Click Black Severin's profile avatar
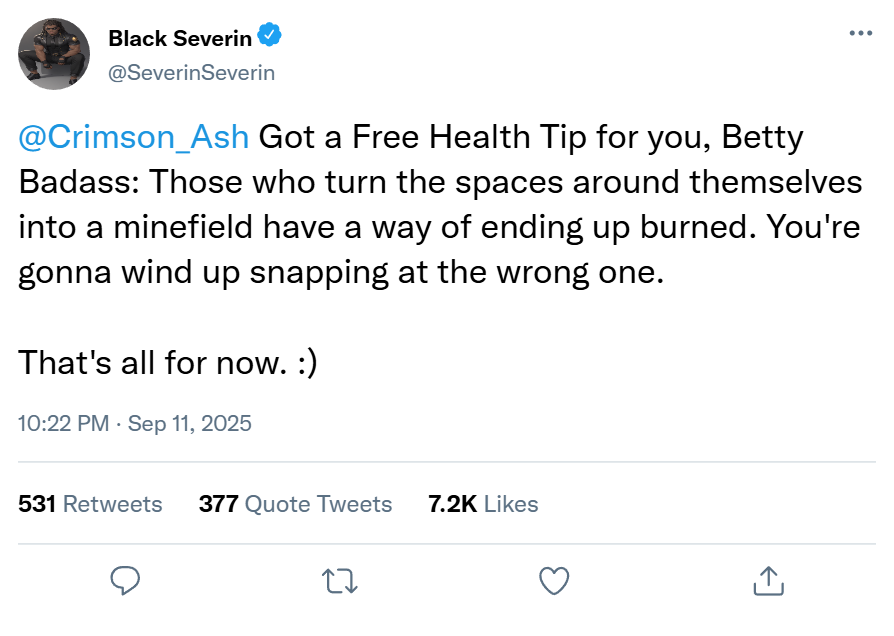Image resolution: width=894 pixels, height=636 pixels. [50, 53]
